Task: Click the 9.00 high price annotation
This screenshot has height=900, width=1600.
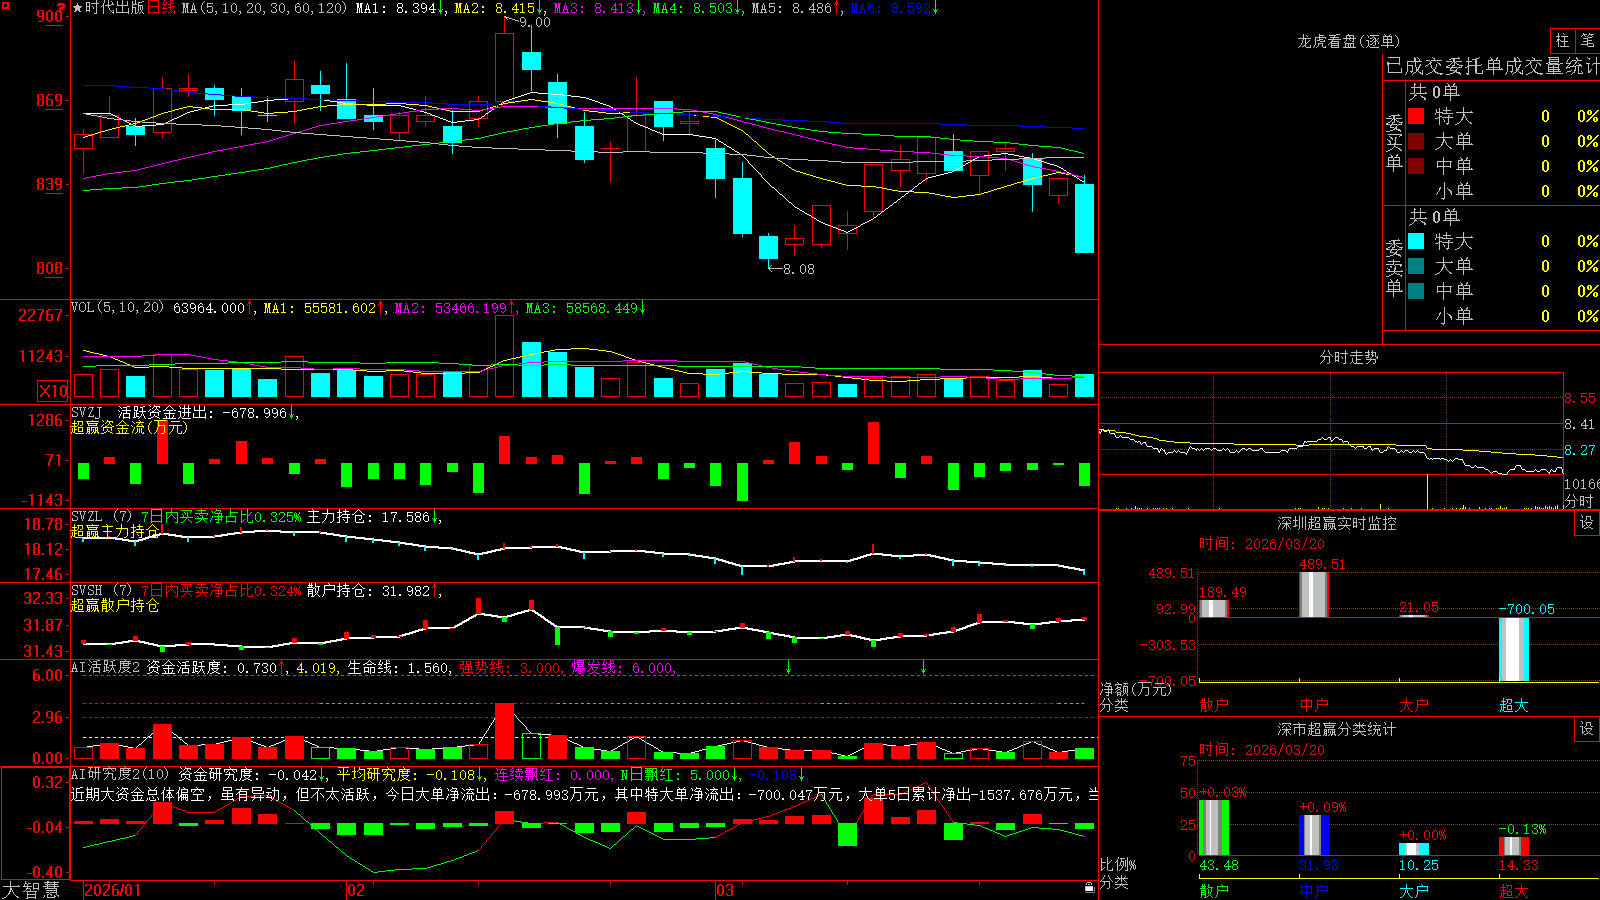Action: click(534, 22)
